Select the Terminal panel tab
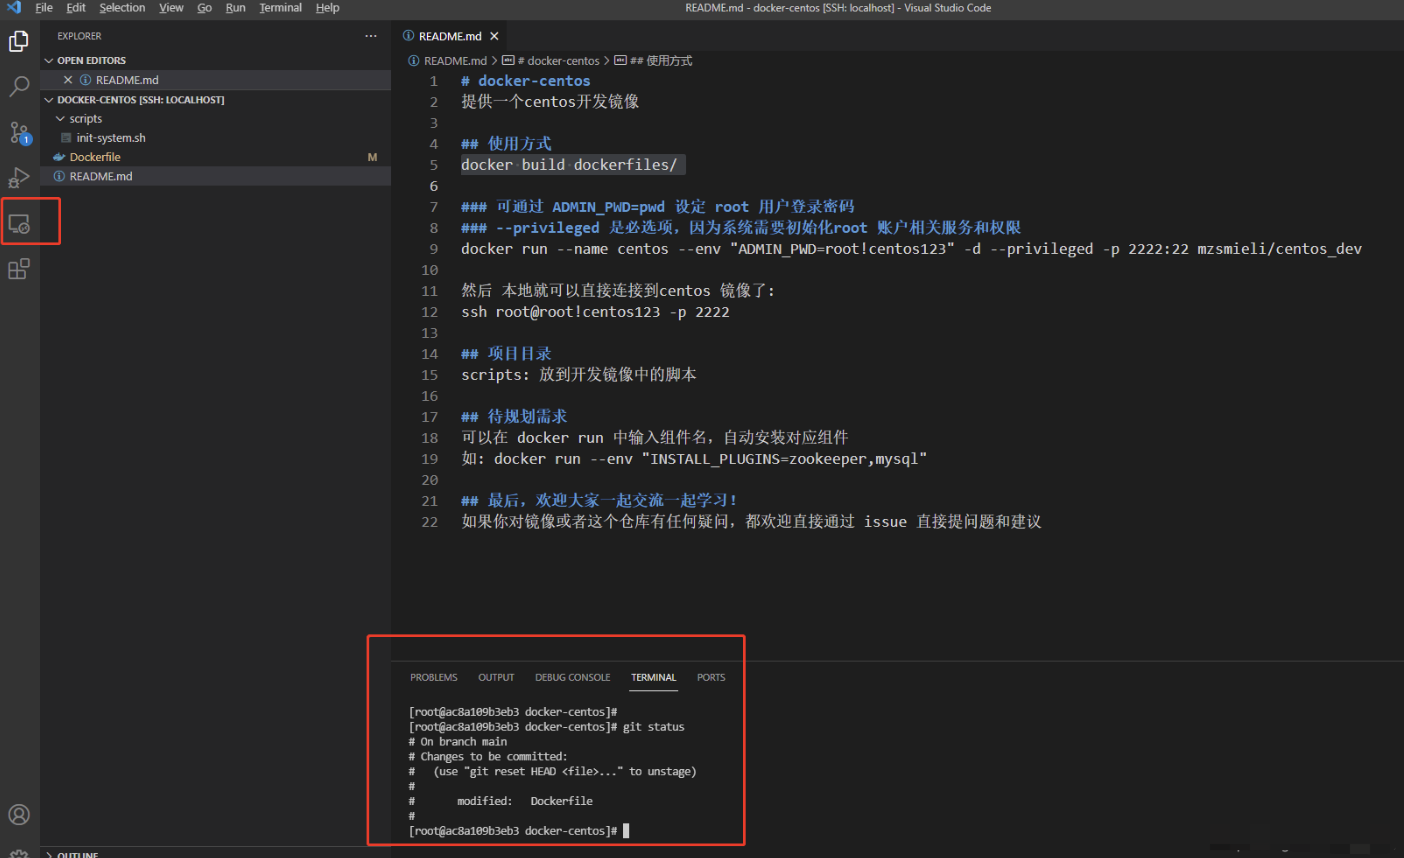 pyautogui.click(x=654, y=678)
